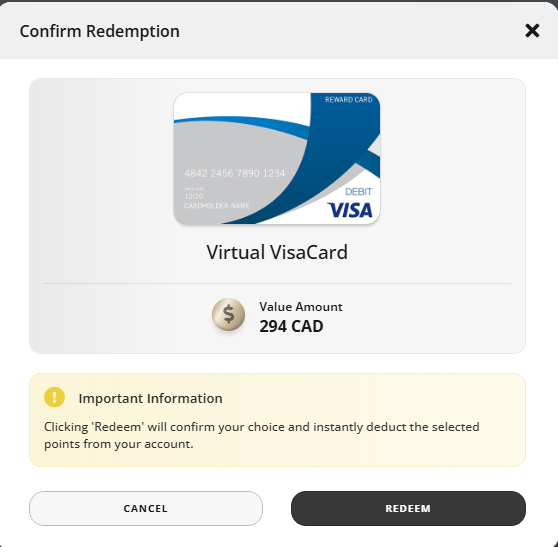Click the divider line under Virtual VisaCard
The width and height of the screenshot is (558, 547).
(277, 284)
